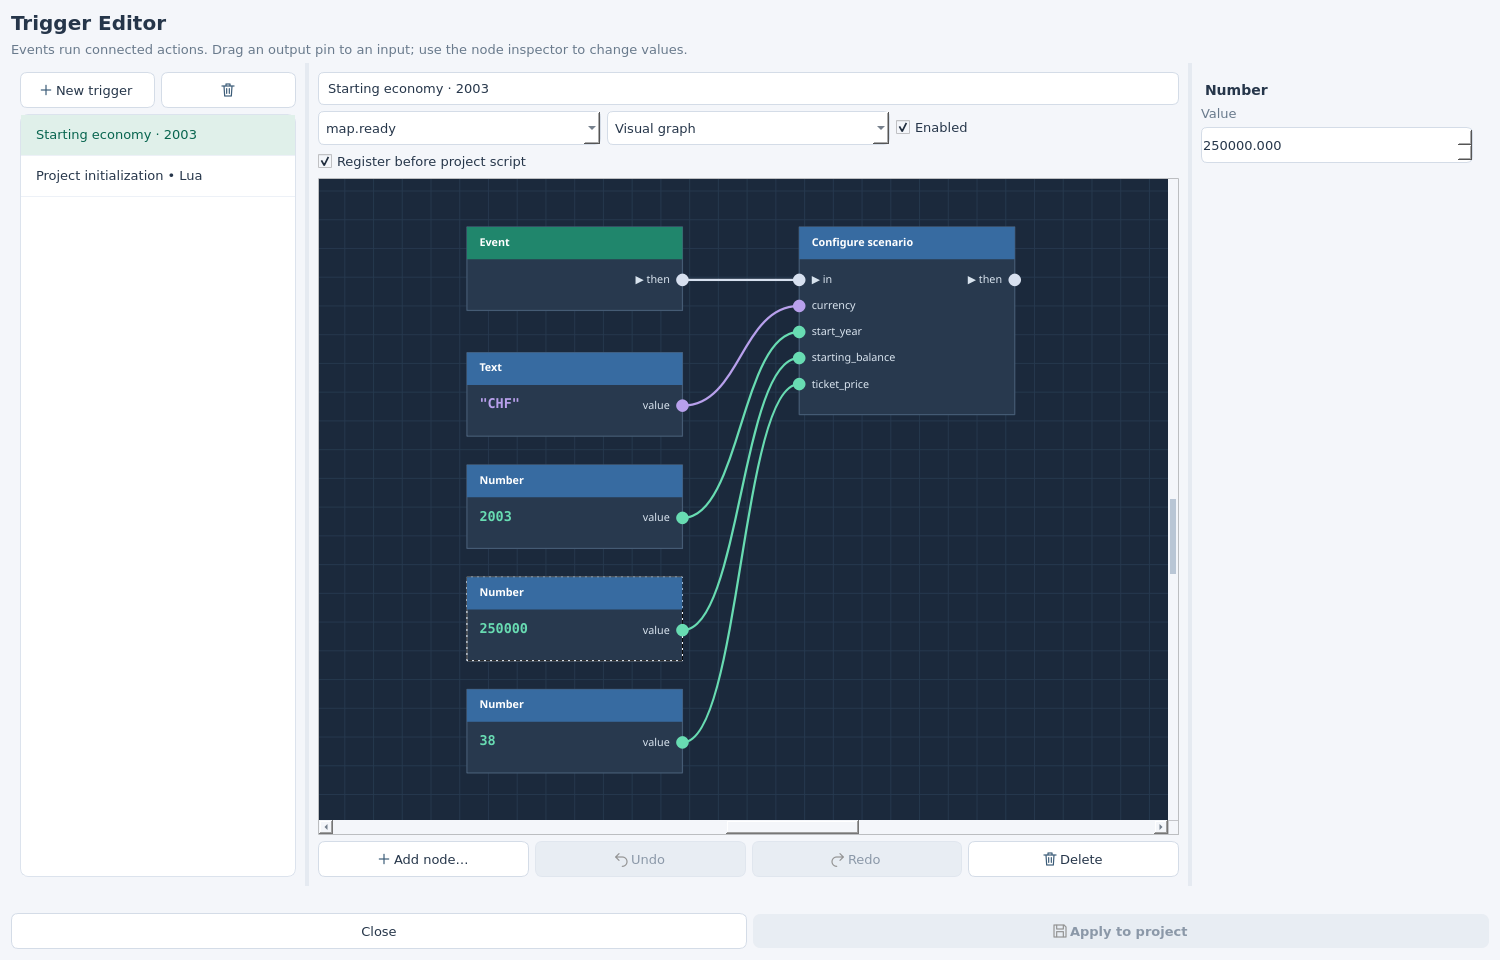Click the graph's vertical scrollbar thumb

(1173, 536)
